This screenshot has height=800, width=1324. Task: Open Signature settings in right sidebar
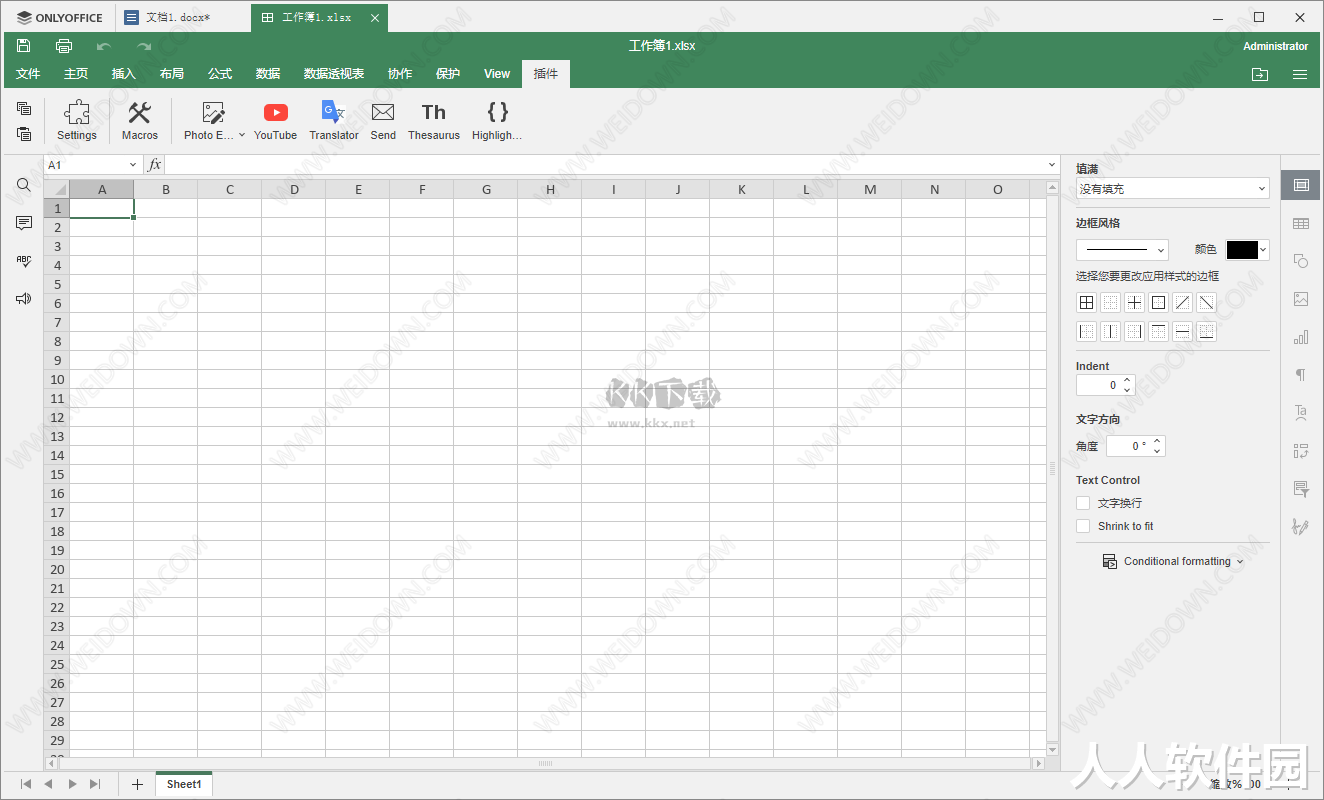(x=1301, y=526)
